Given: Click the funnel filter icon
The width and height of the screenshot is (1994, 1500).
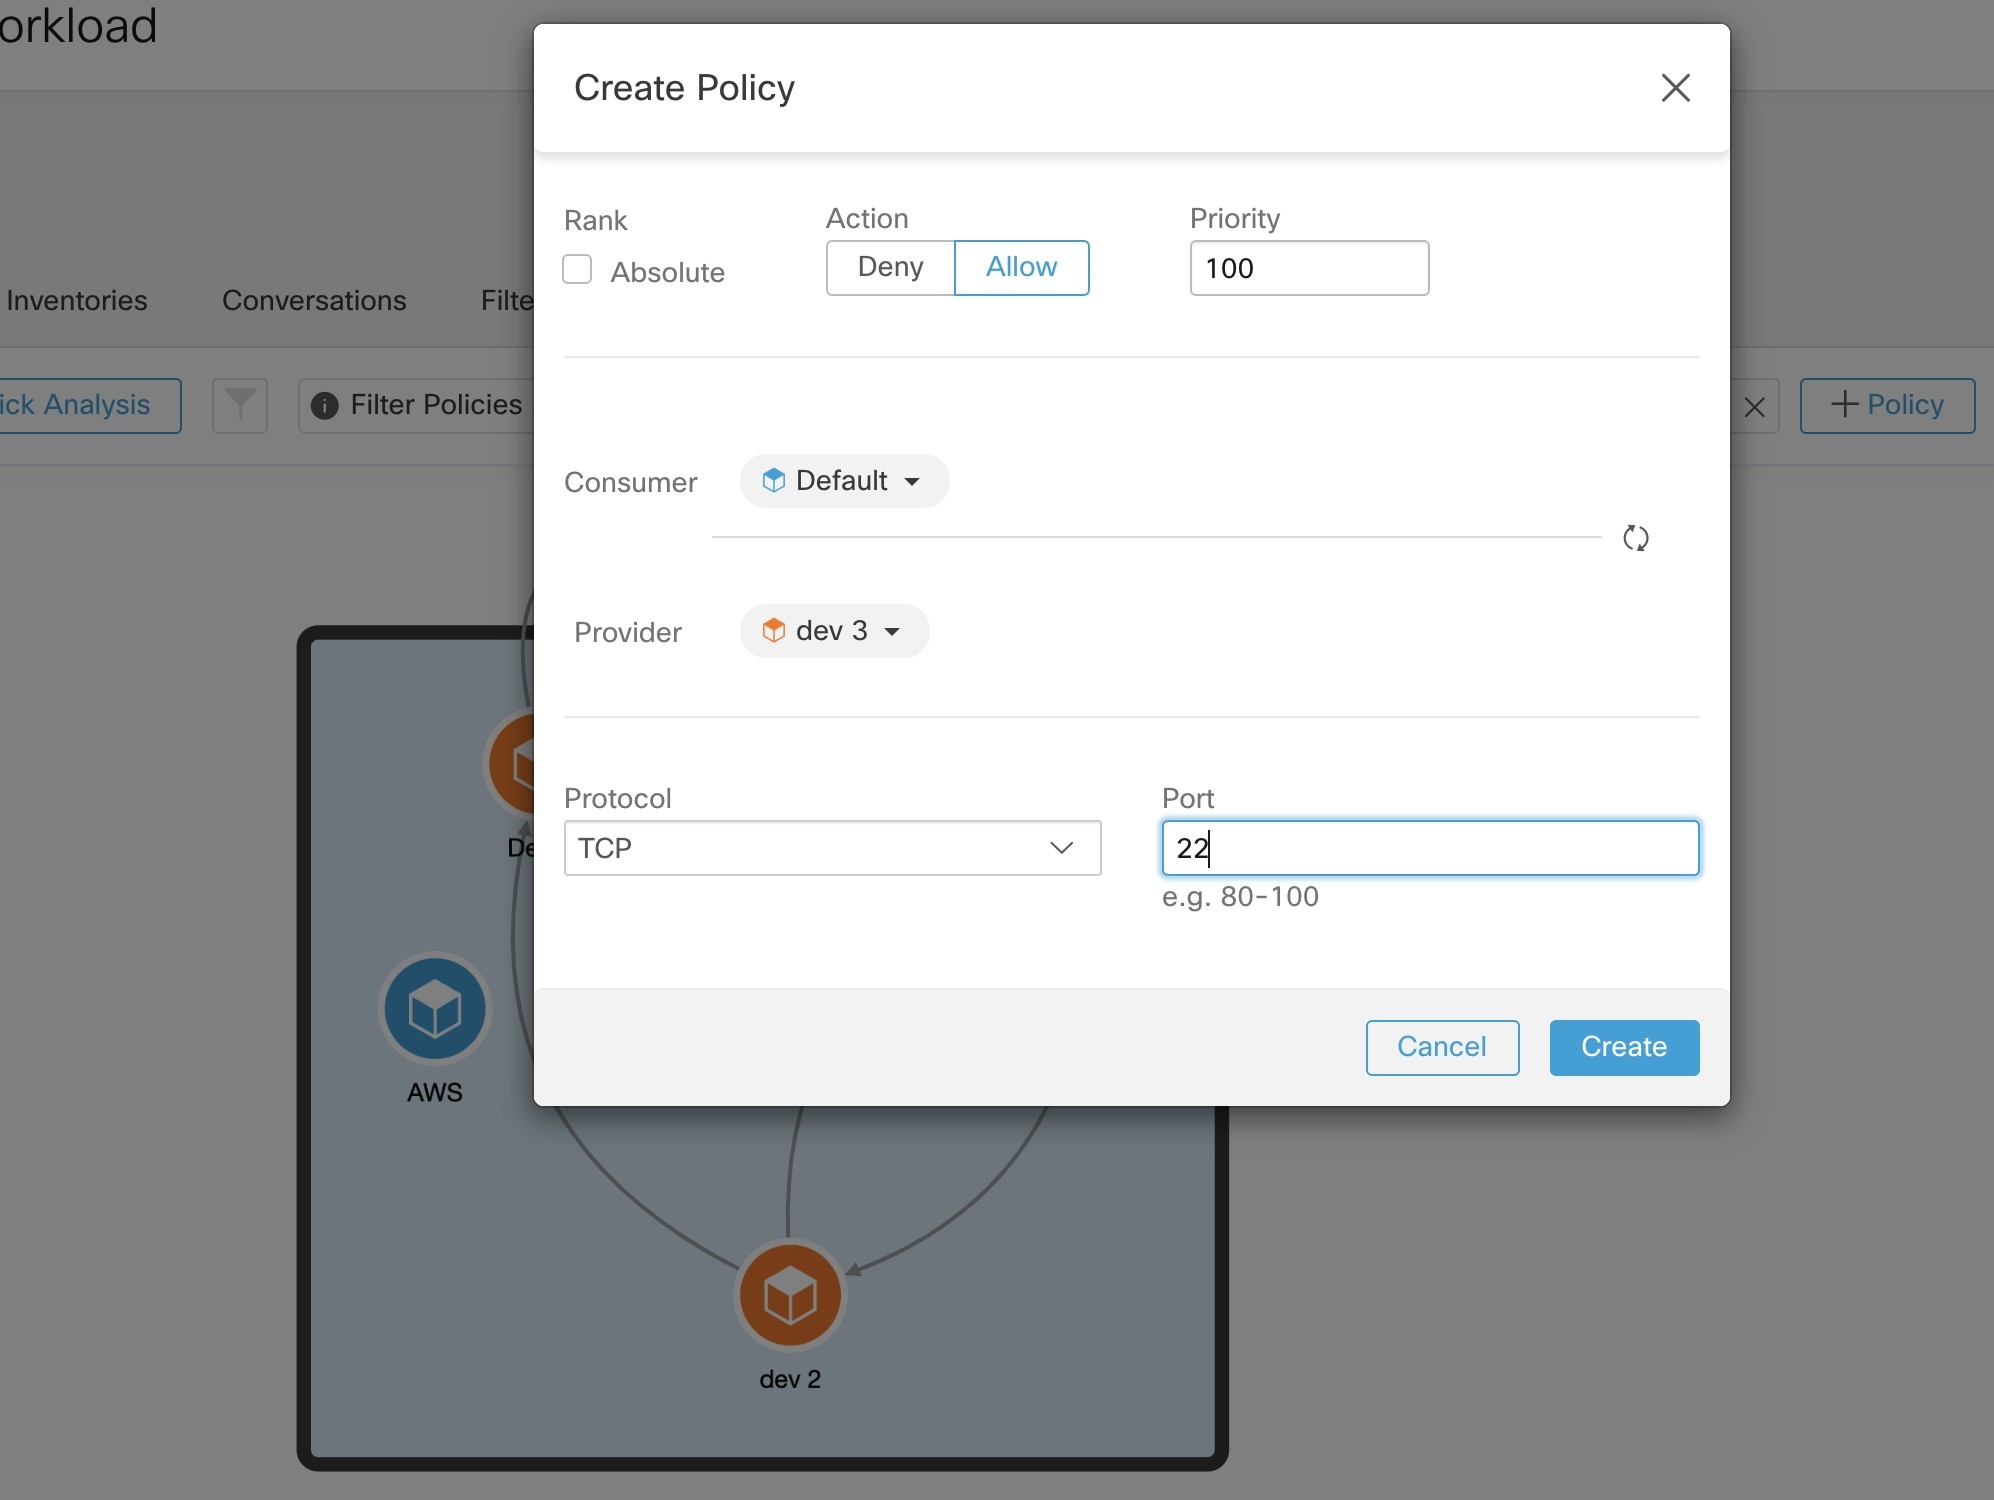Looking at the screenshot, I should 236,407.
